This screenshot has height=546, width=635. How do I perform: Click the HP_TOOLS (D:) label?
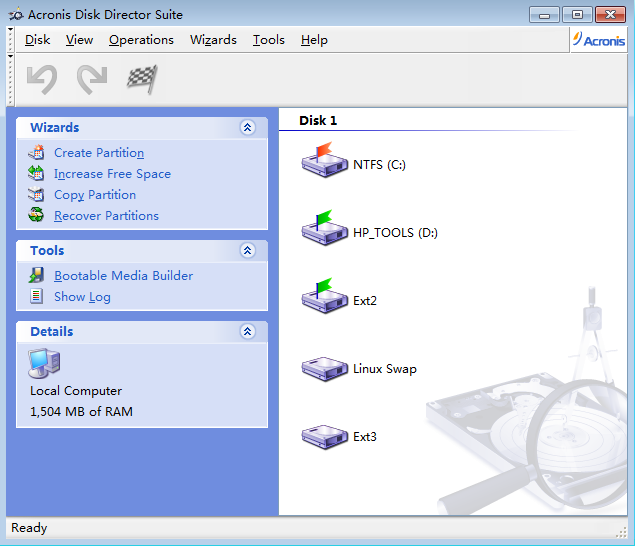pyautogui.click(x=395, y=233)
